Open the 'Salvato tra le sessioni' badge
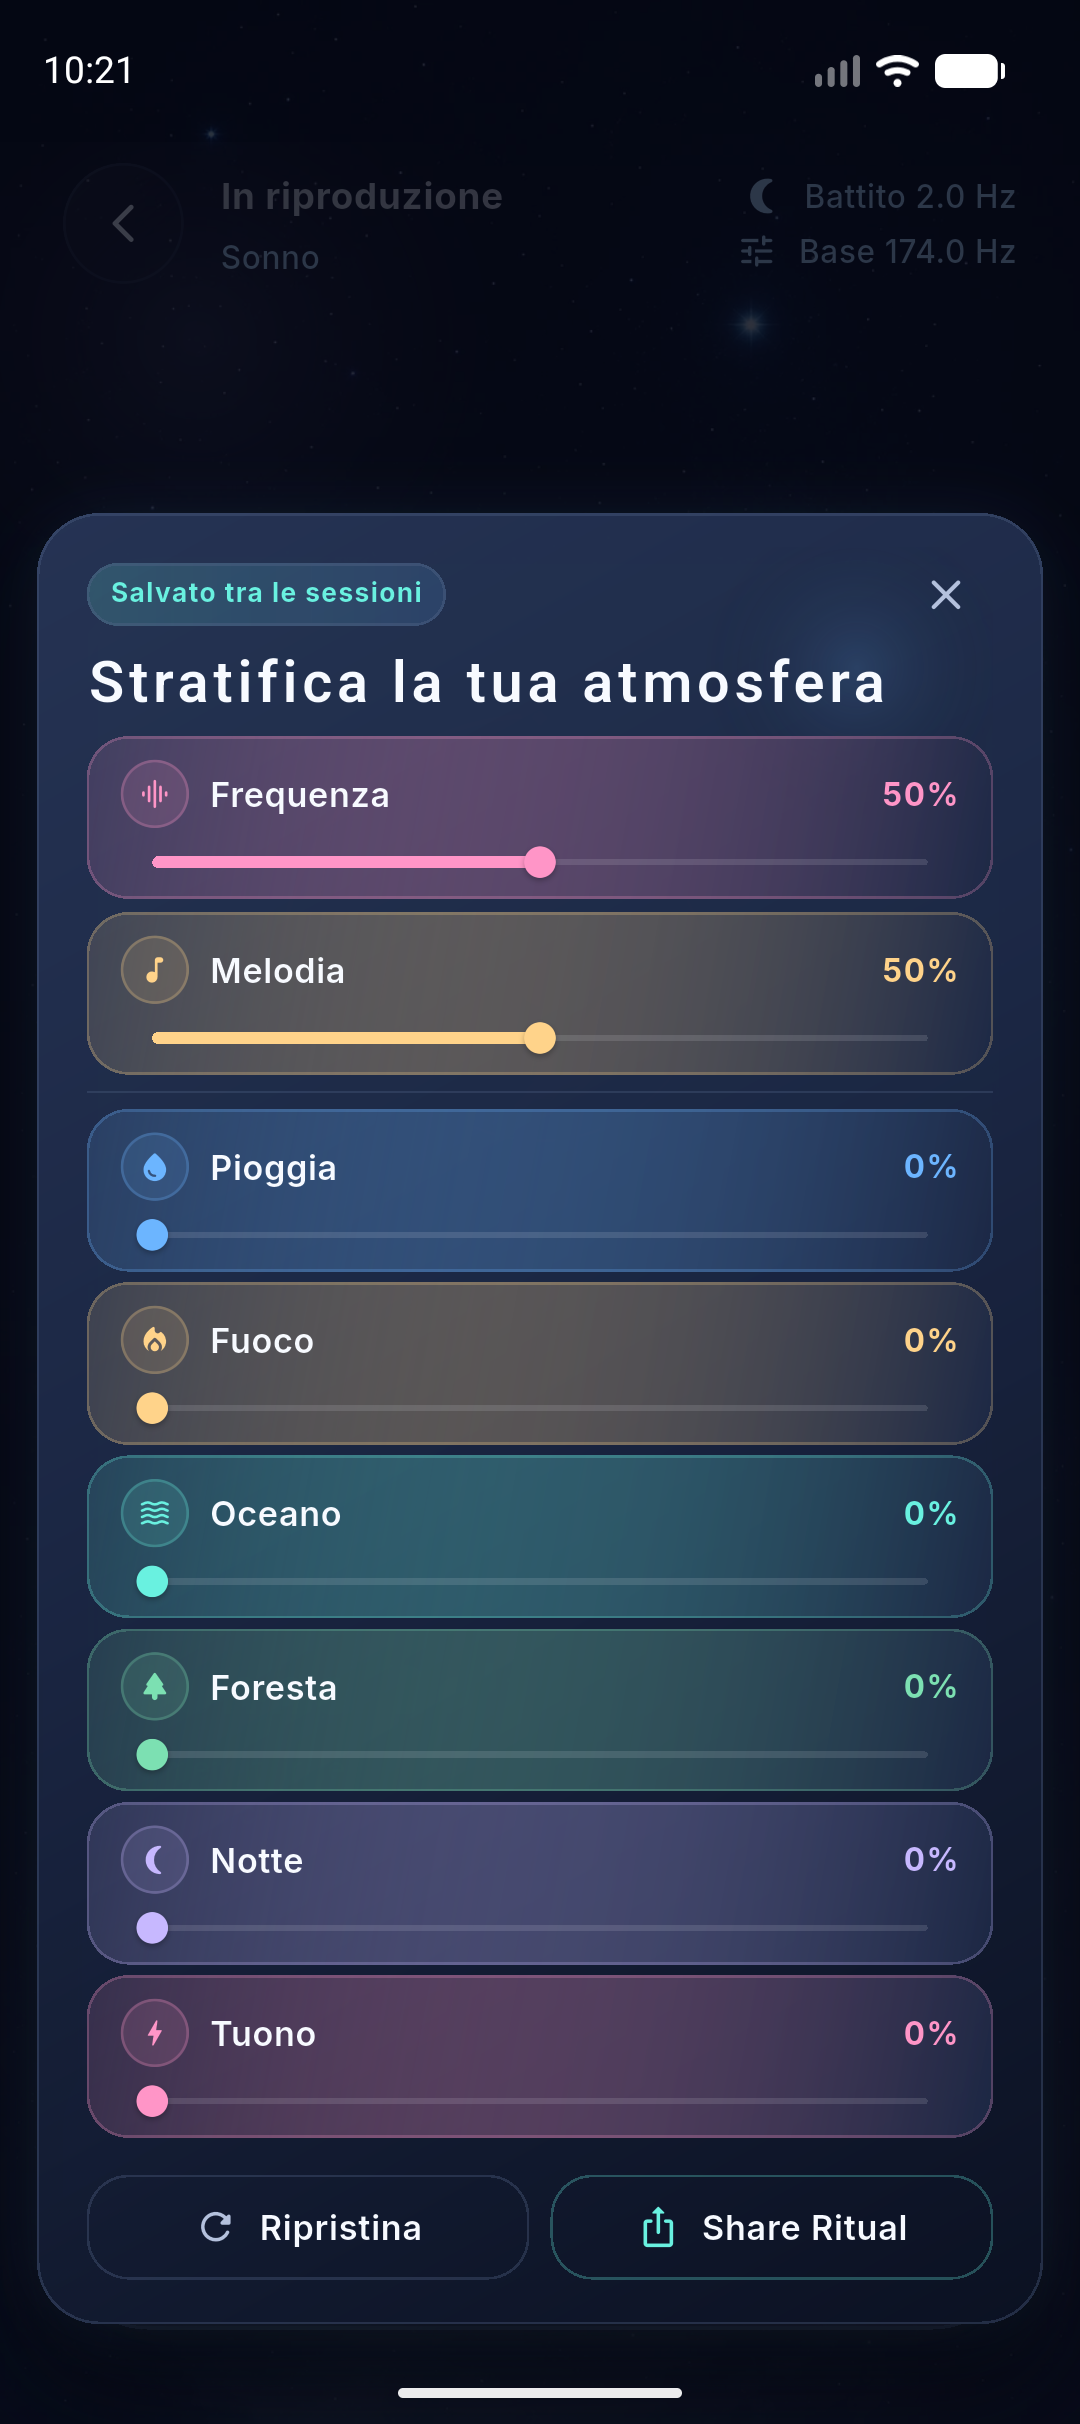 click(x=266, y=593)
